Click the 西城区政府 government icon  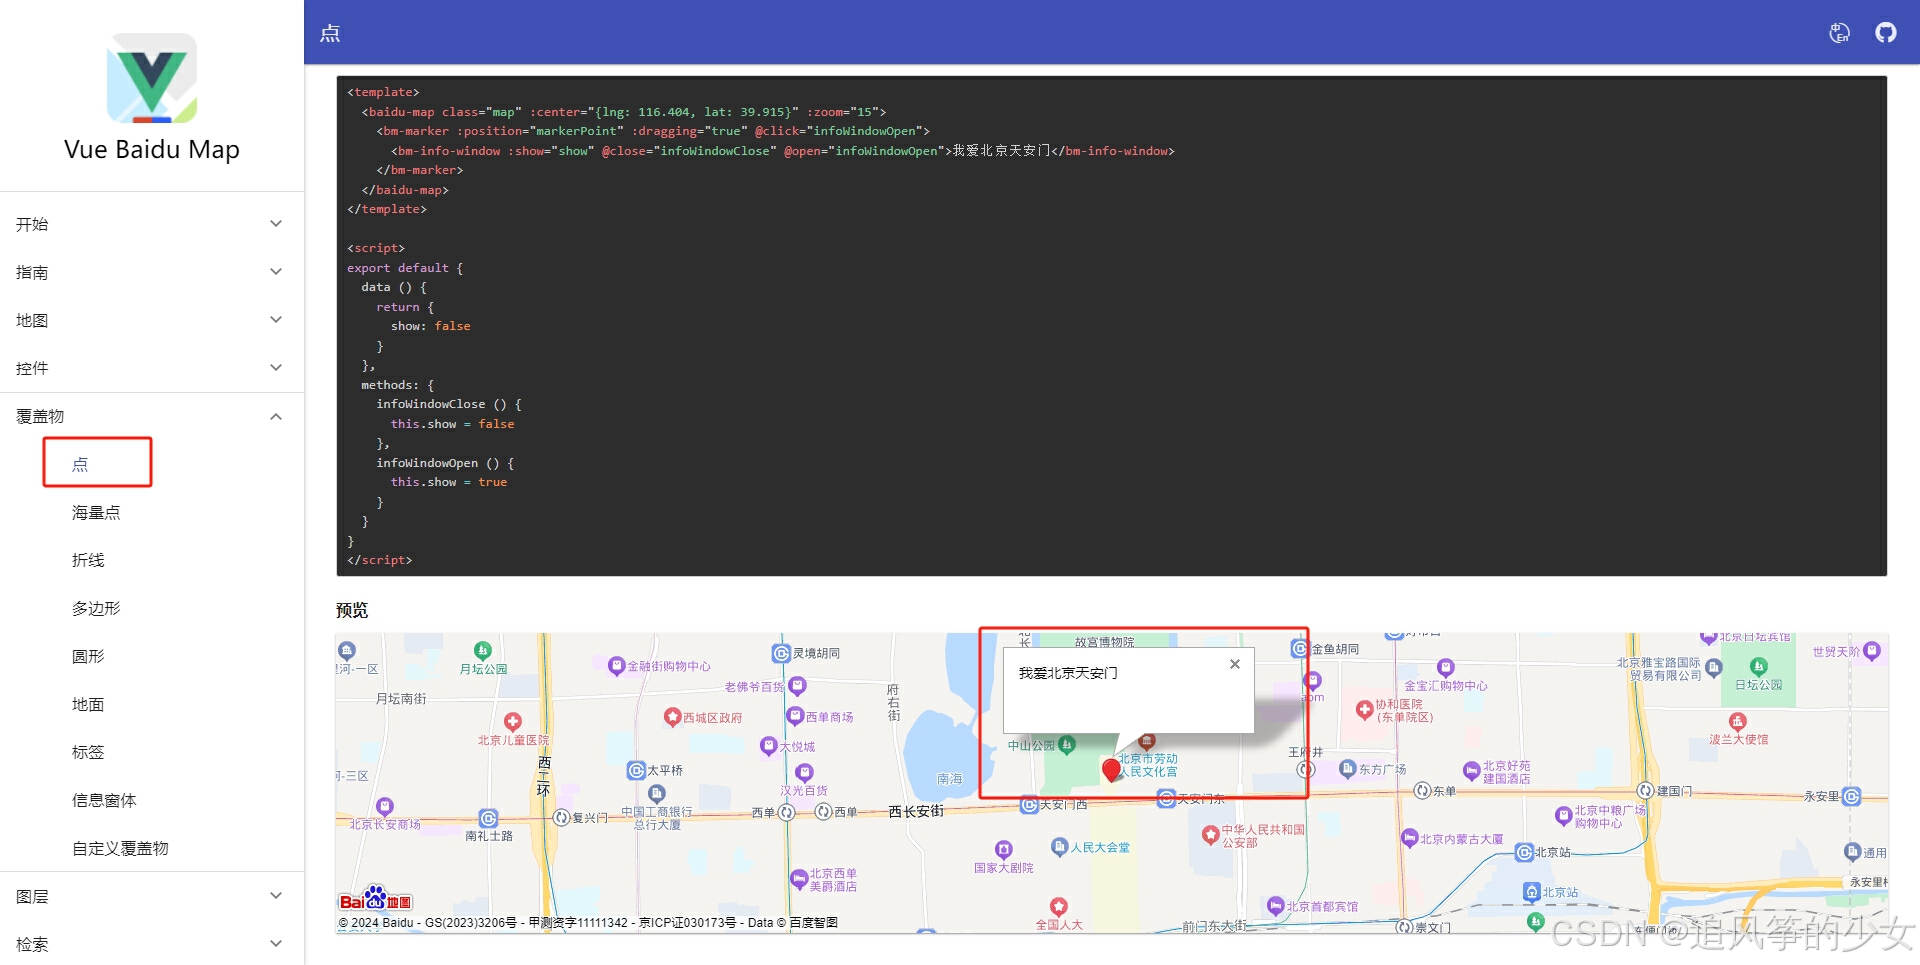coord(672,717)
